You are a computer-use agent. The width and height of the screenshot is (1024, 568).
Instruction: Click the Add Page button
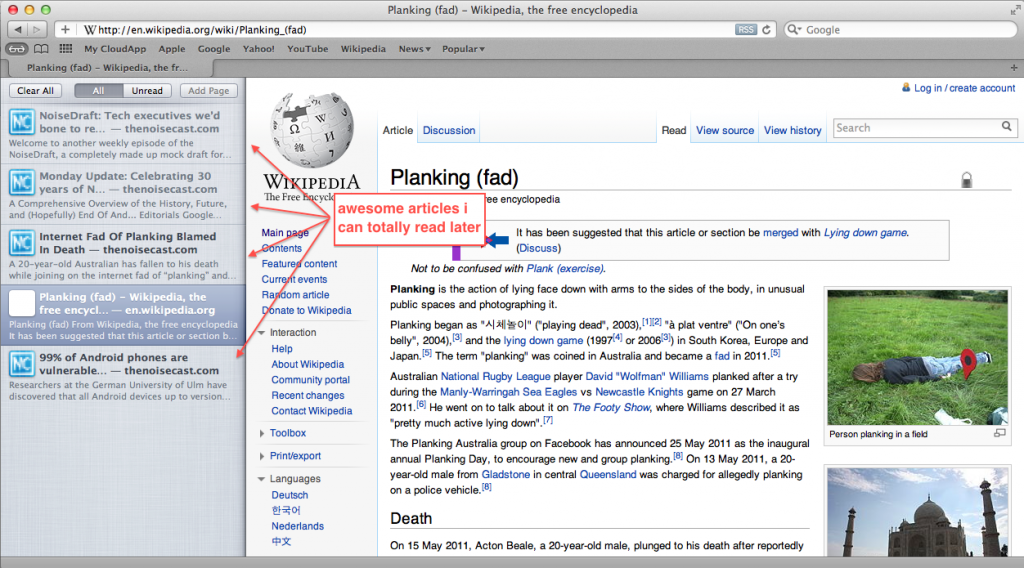tap(208, 91)
